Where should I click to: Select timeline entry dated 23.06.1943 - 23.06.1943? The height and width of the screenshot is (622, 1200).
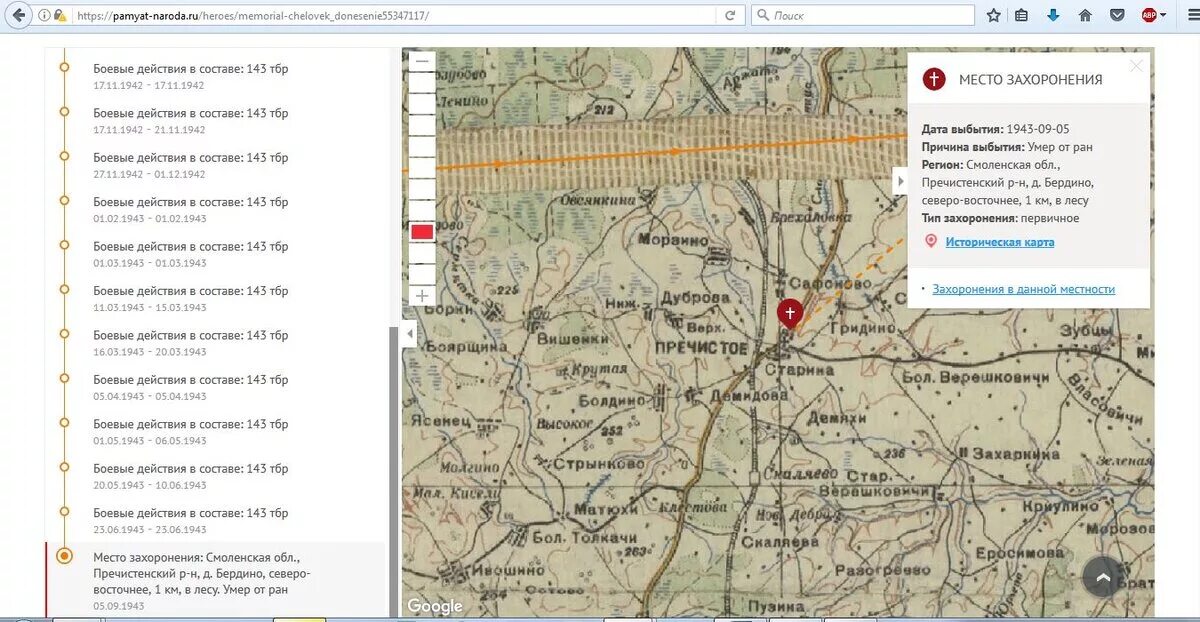[x=191, y=520]
